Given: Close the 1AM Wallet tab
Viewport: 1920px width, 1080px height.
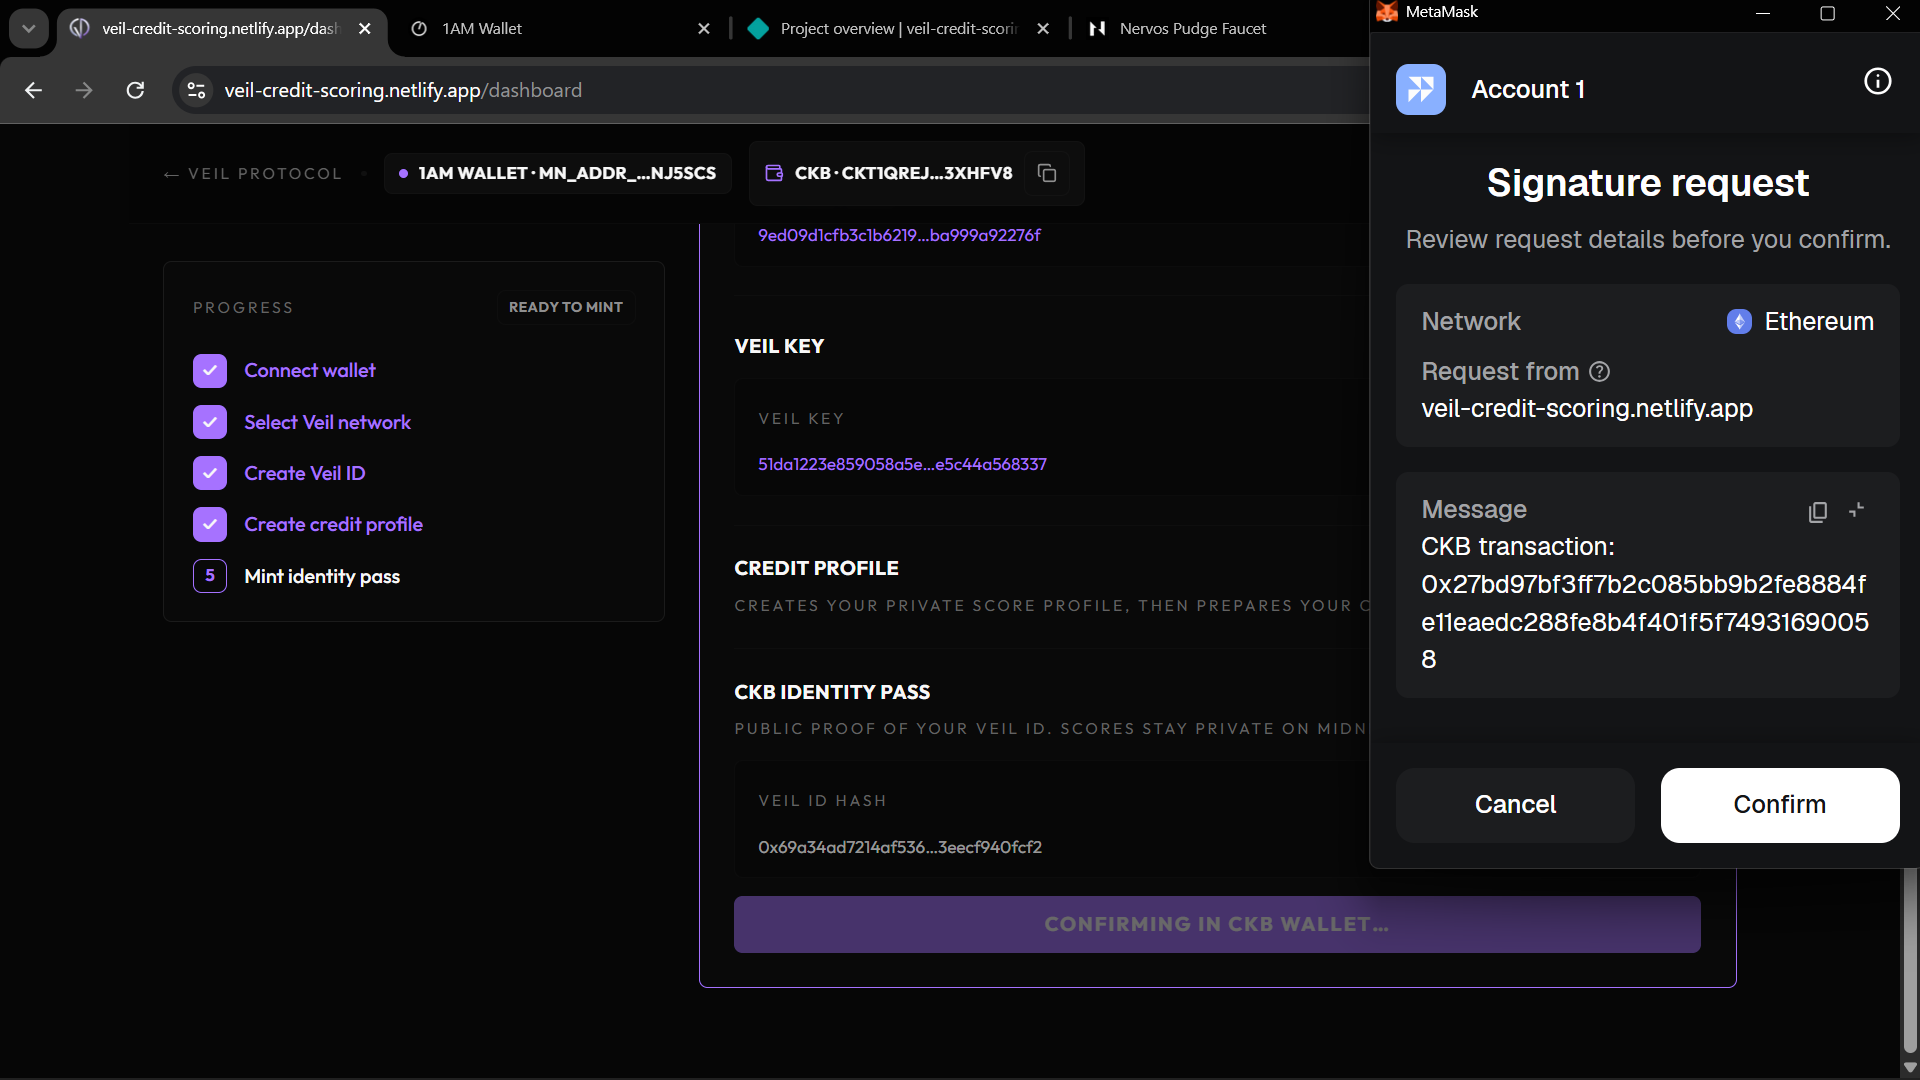Looking at the screenshot, I should tap(704, 29).
